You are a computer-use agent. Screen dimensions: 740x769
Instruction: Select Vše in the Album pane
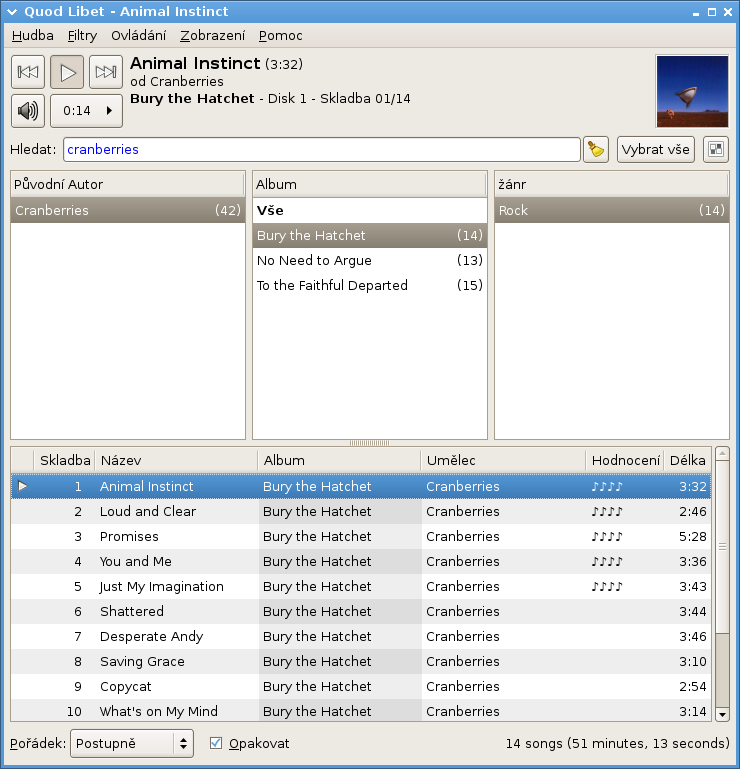(x=370, y=210)
